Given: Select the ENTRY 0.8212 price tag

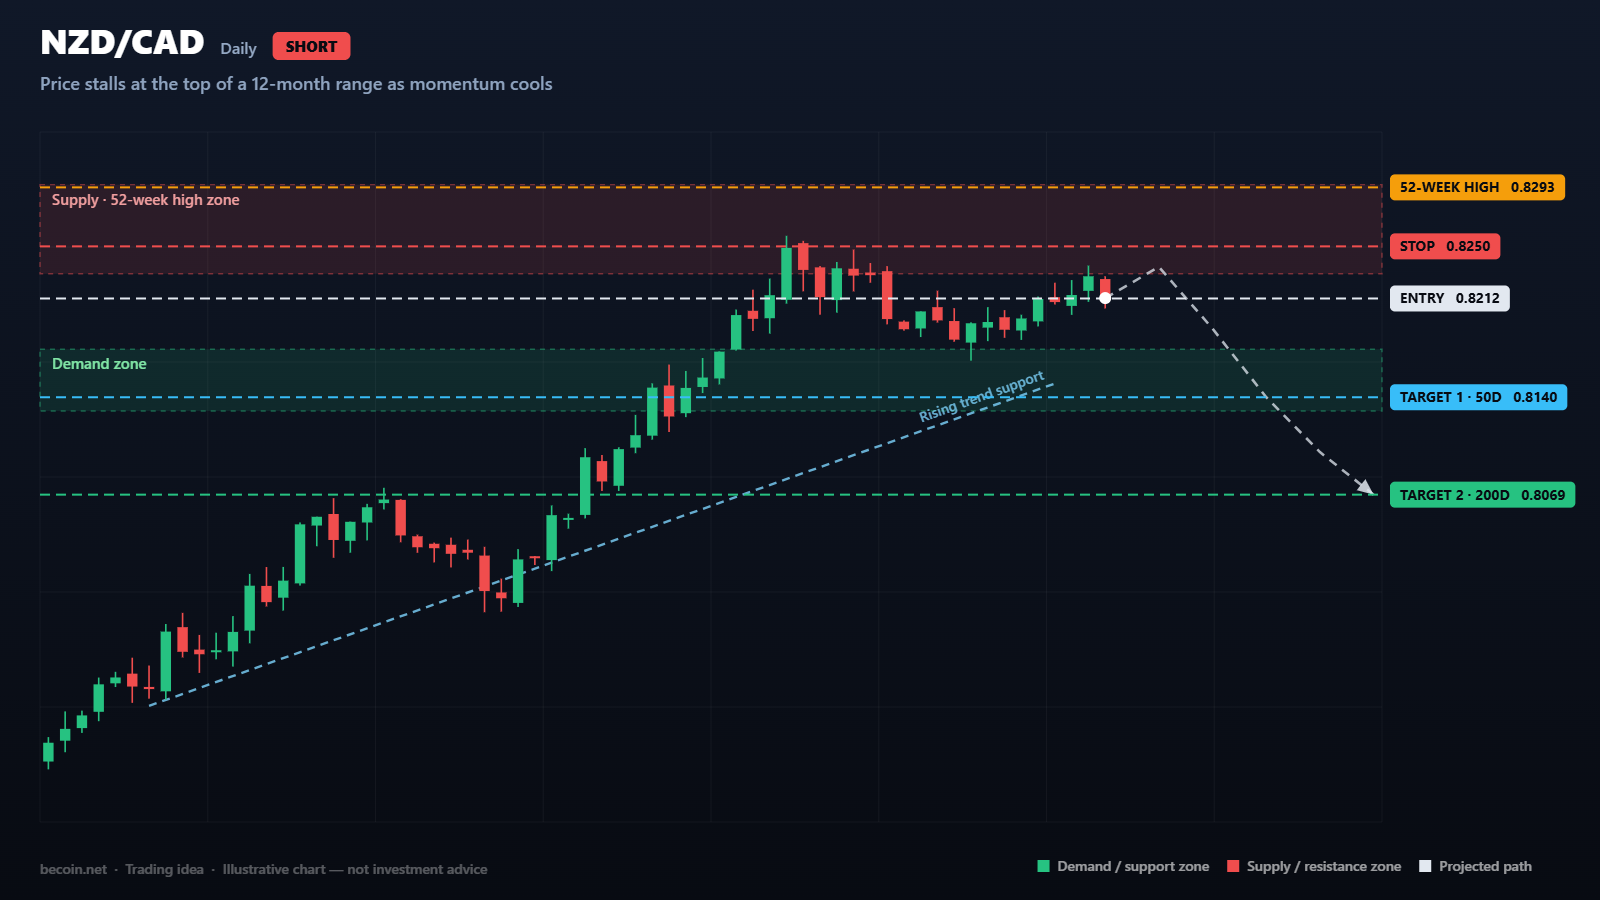Looking at the screenshot, I should click(x=1450, y=298).
